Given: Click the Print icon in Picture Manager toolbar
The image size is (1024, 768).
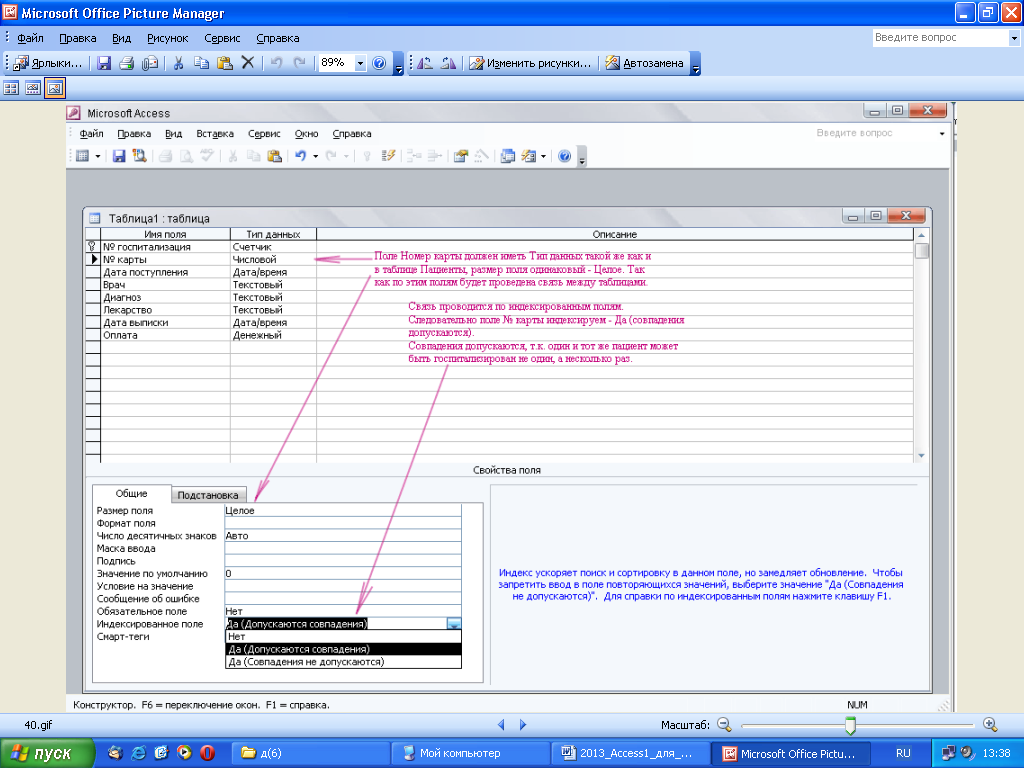Looking at the screenshot, I should [127, 63].
